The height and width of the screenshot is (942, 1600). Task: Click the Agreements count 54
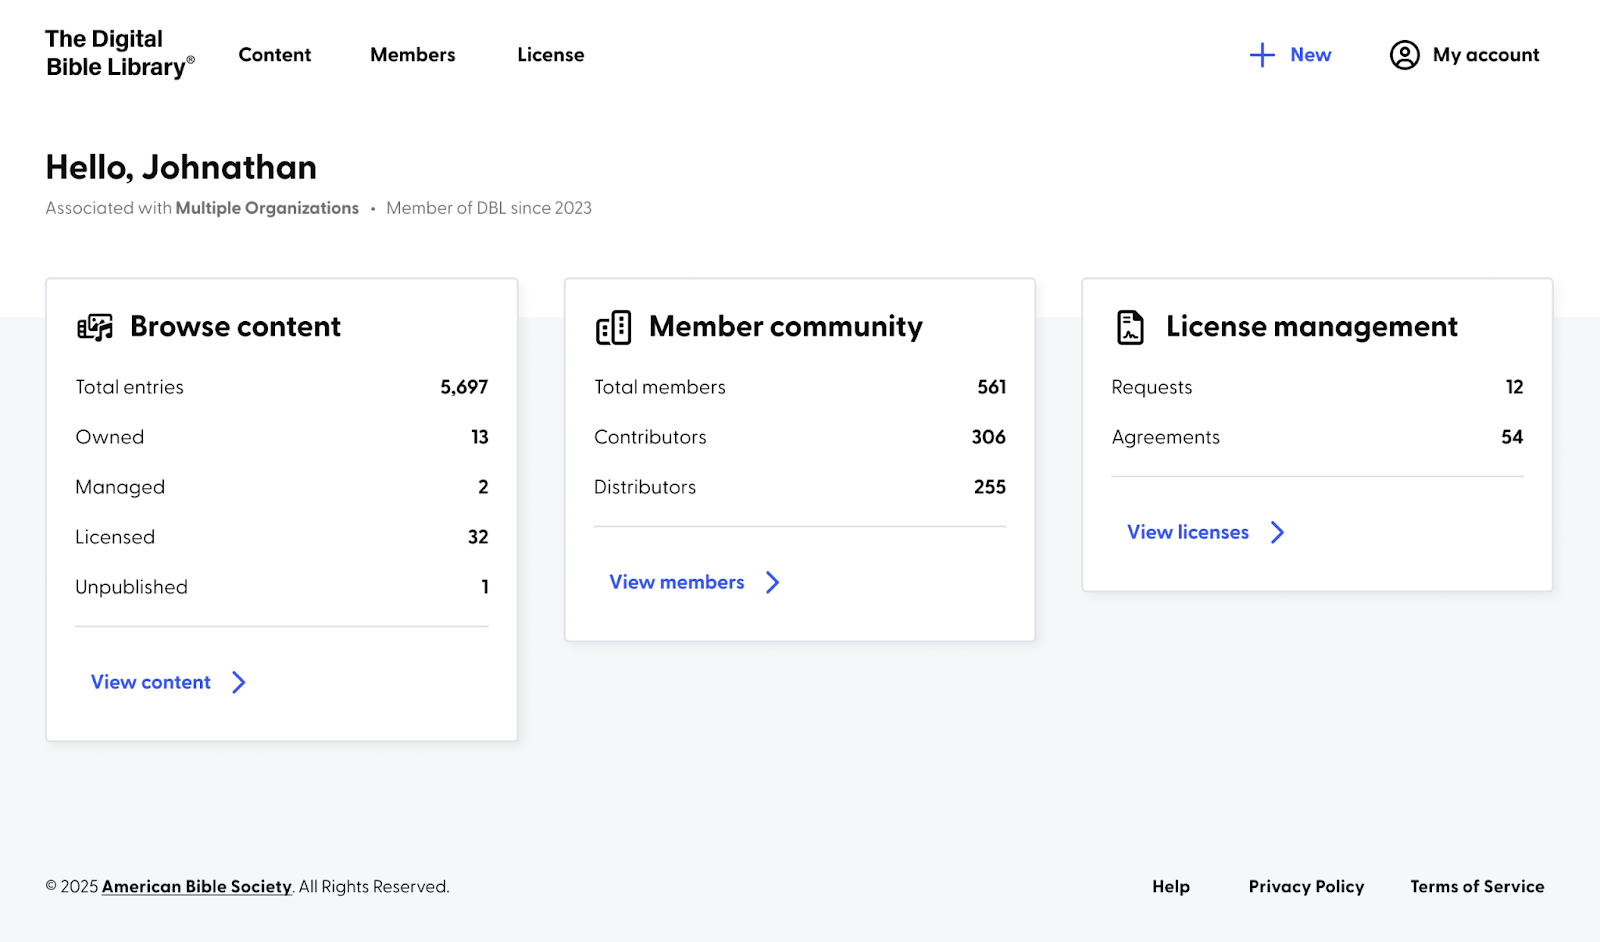pos(1512,437)
